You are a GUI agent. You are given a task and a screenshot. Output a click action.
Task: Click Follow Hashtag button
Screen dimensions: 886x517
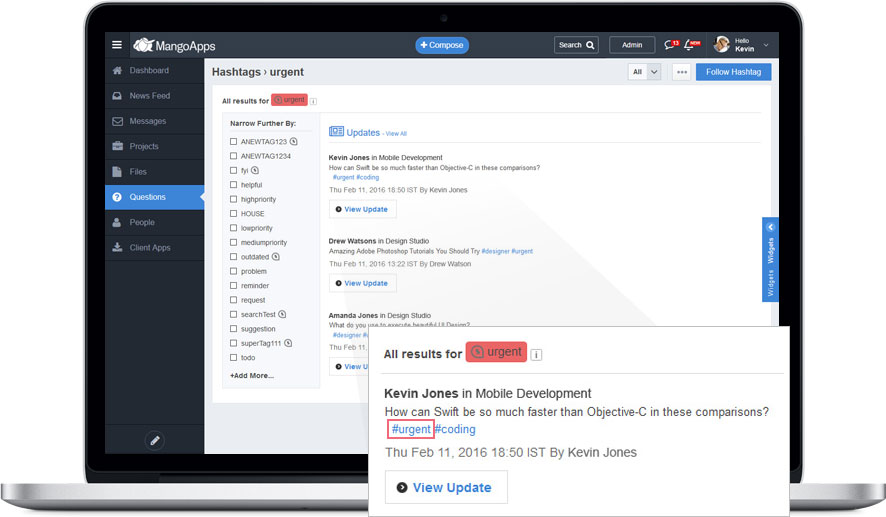click(733, 72)
